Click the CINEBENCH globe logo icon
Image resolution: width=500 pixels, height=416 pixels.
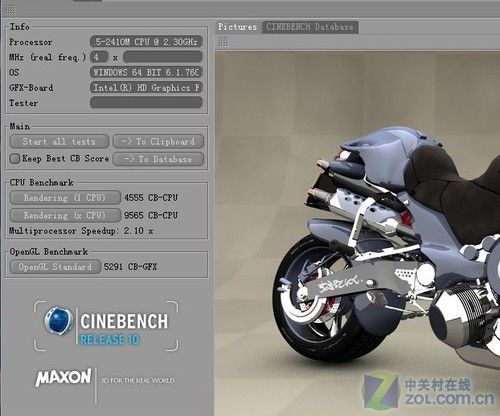58,321
